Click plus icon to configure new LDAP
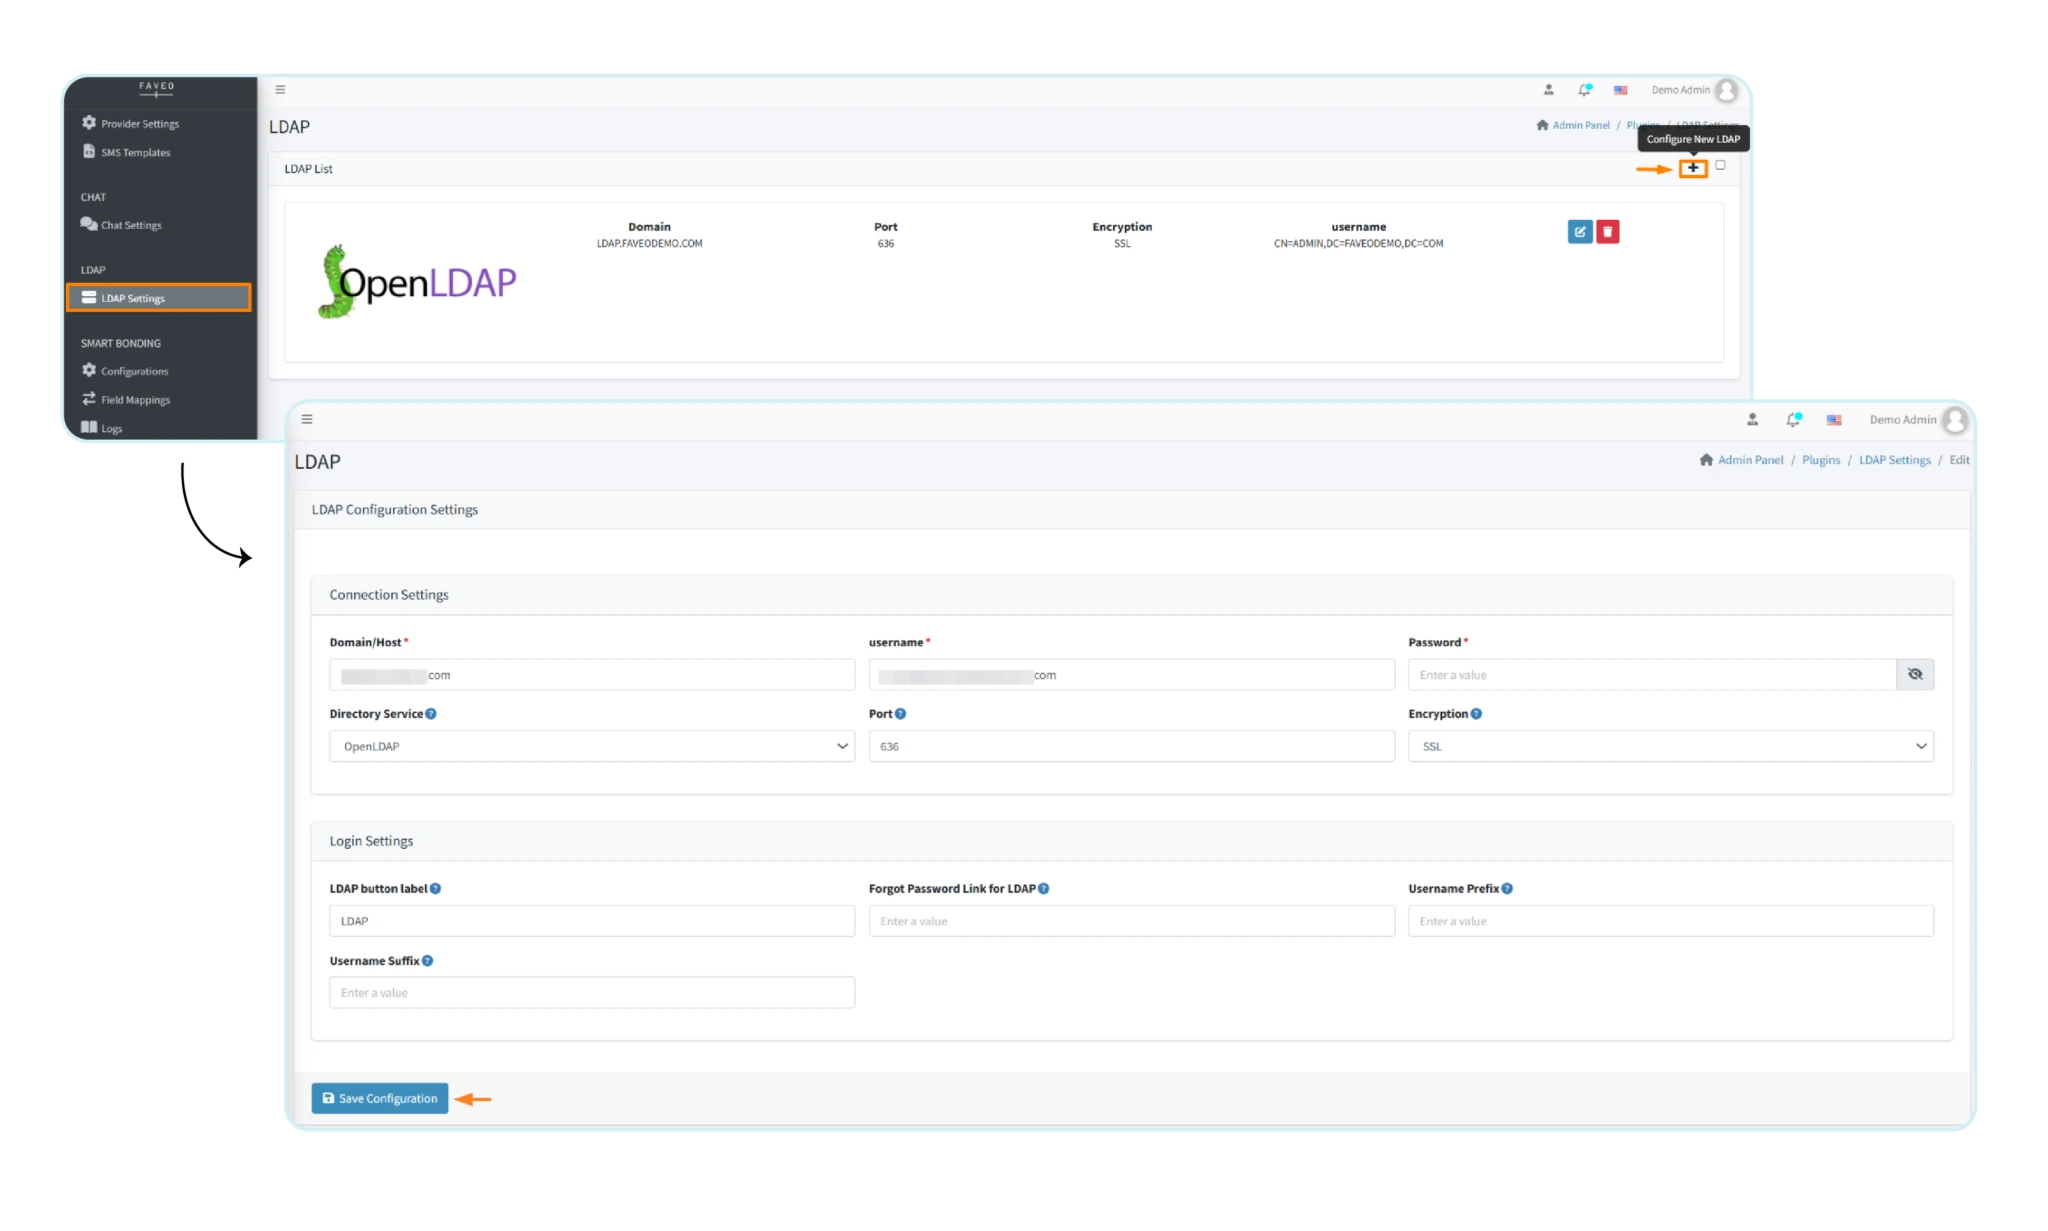Viewport: 2048px width, 1231px height. tap(1692, 168)
